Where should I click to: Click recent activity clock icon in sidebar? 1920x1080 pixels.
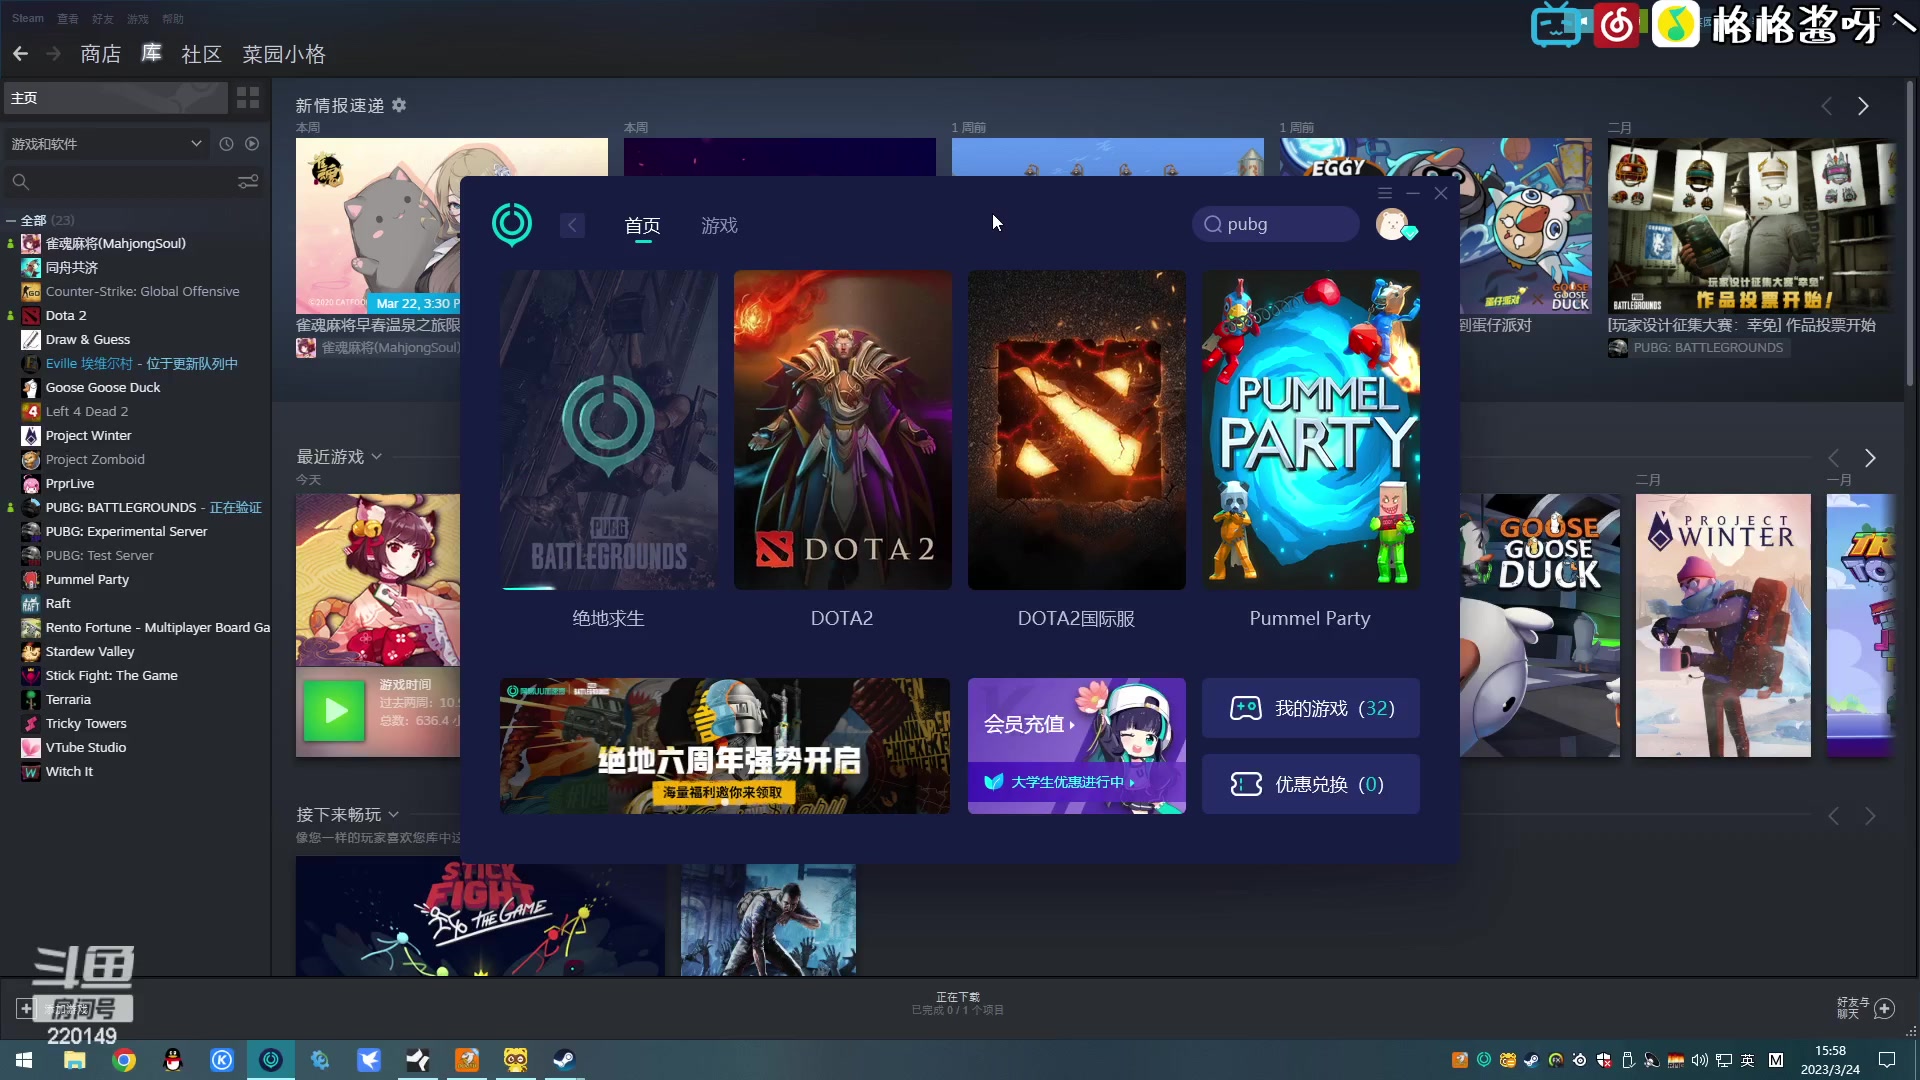click(x=226, y=144)
